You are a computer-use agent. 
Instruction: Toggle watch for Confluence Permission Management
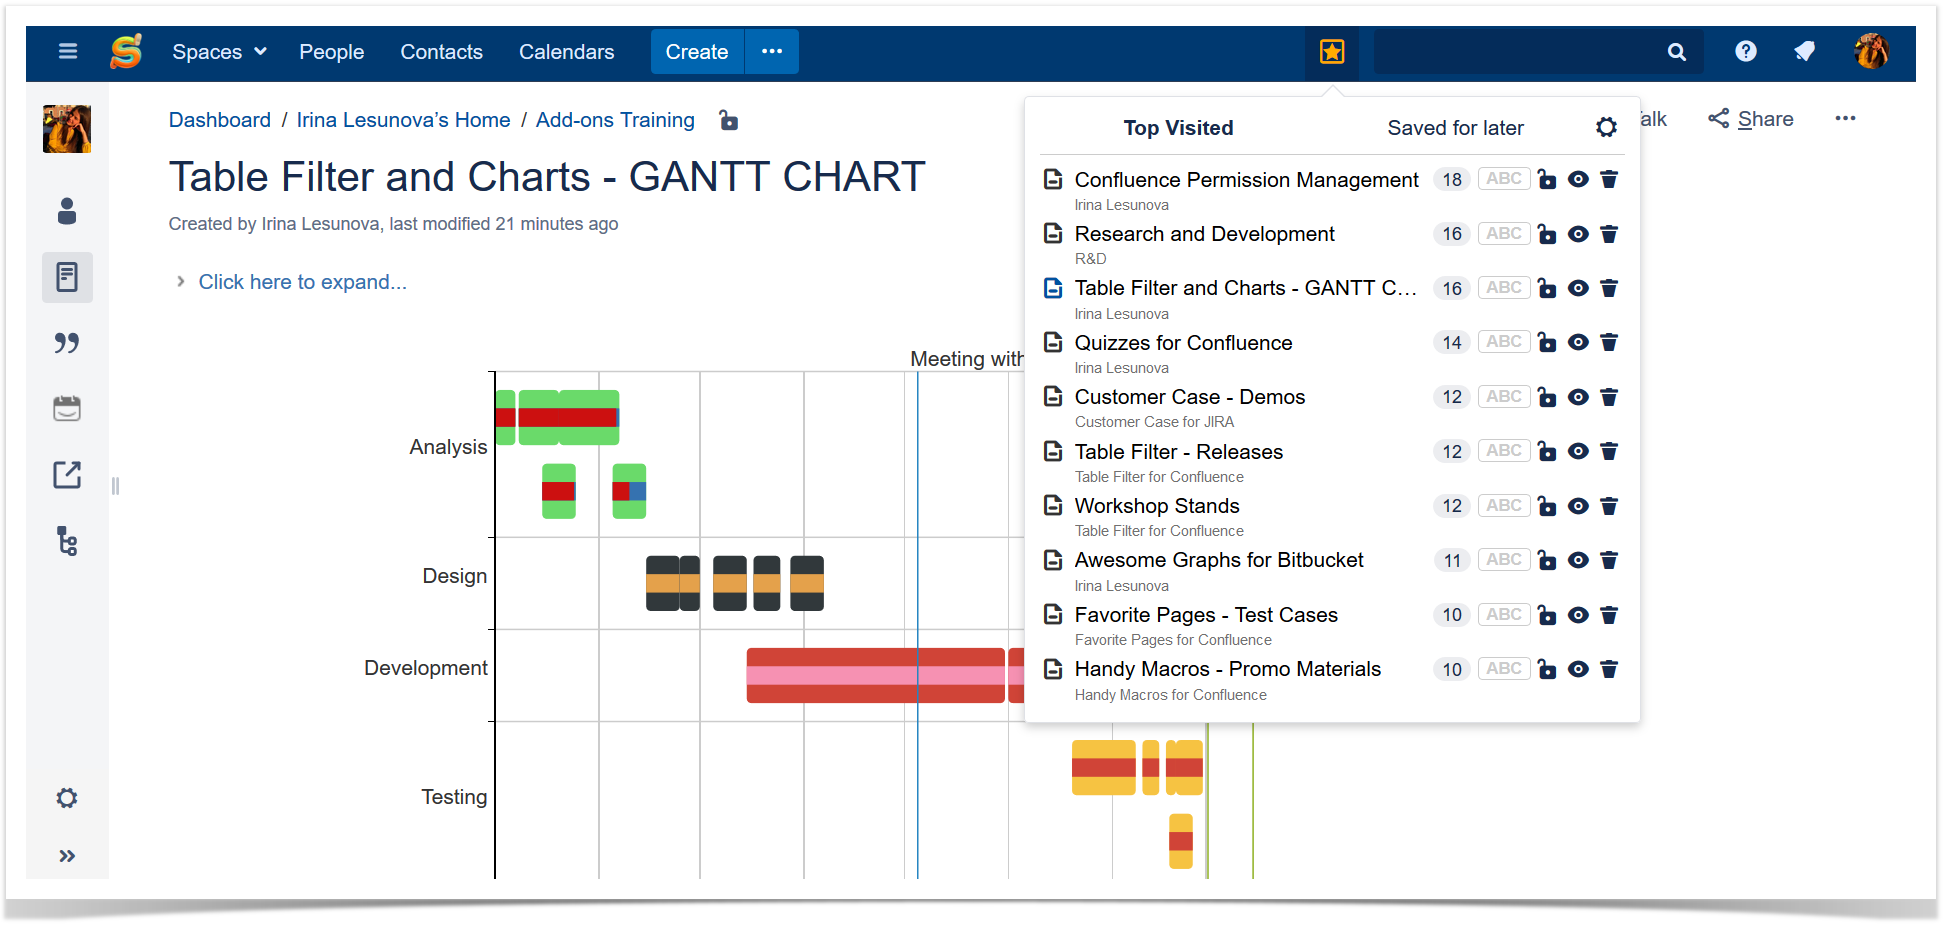[x=1578, y=179]
